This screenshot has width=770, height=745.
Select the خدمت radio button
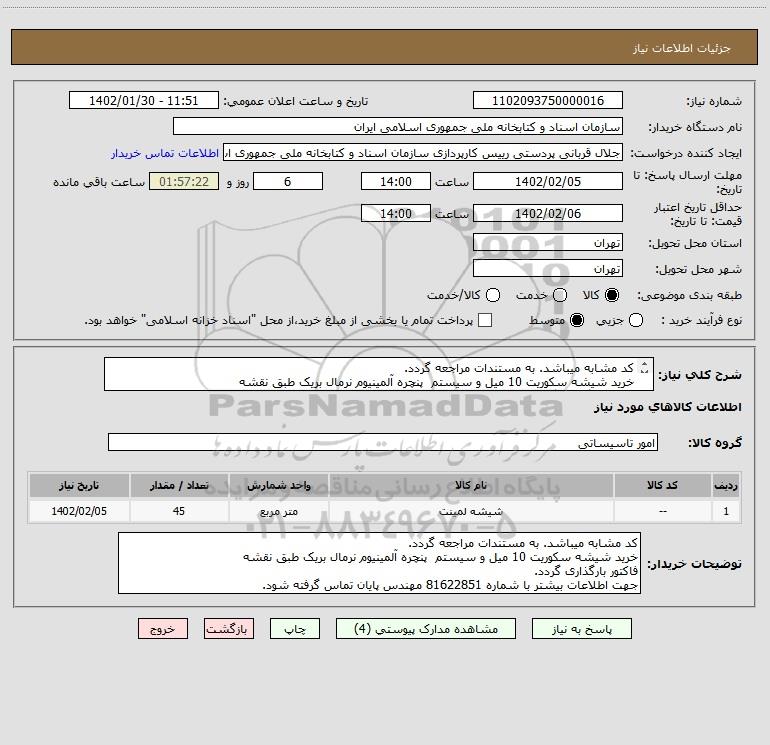560,295
